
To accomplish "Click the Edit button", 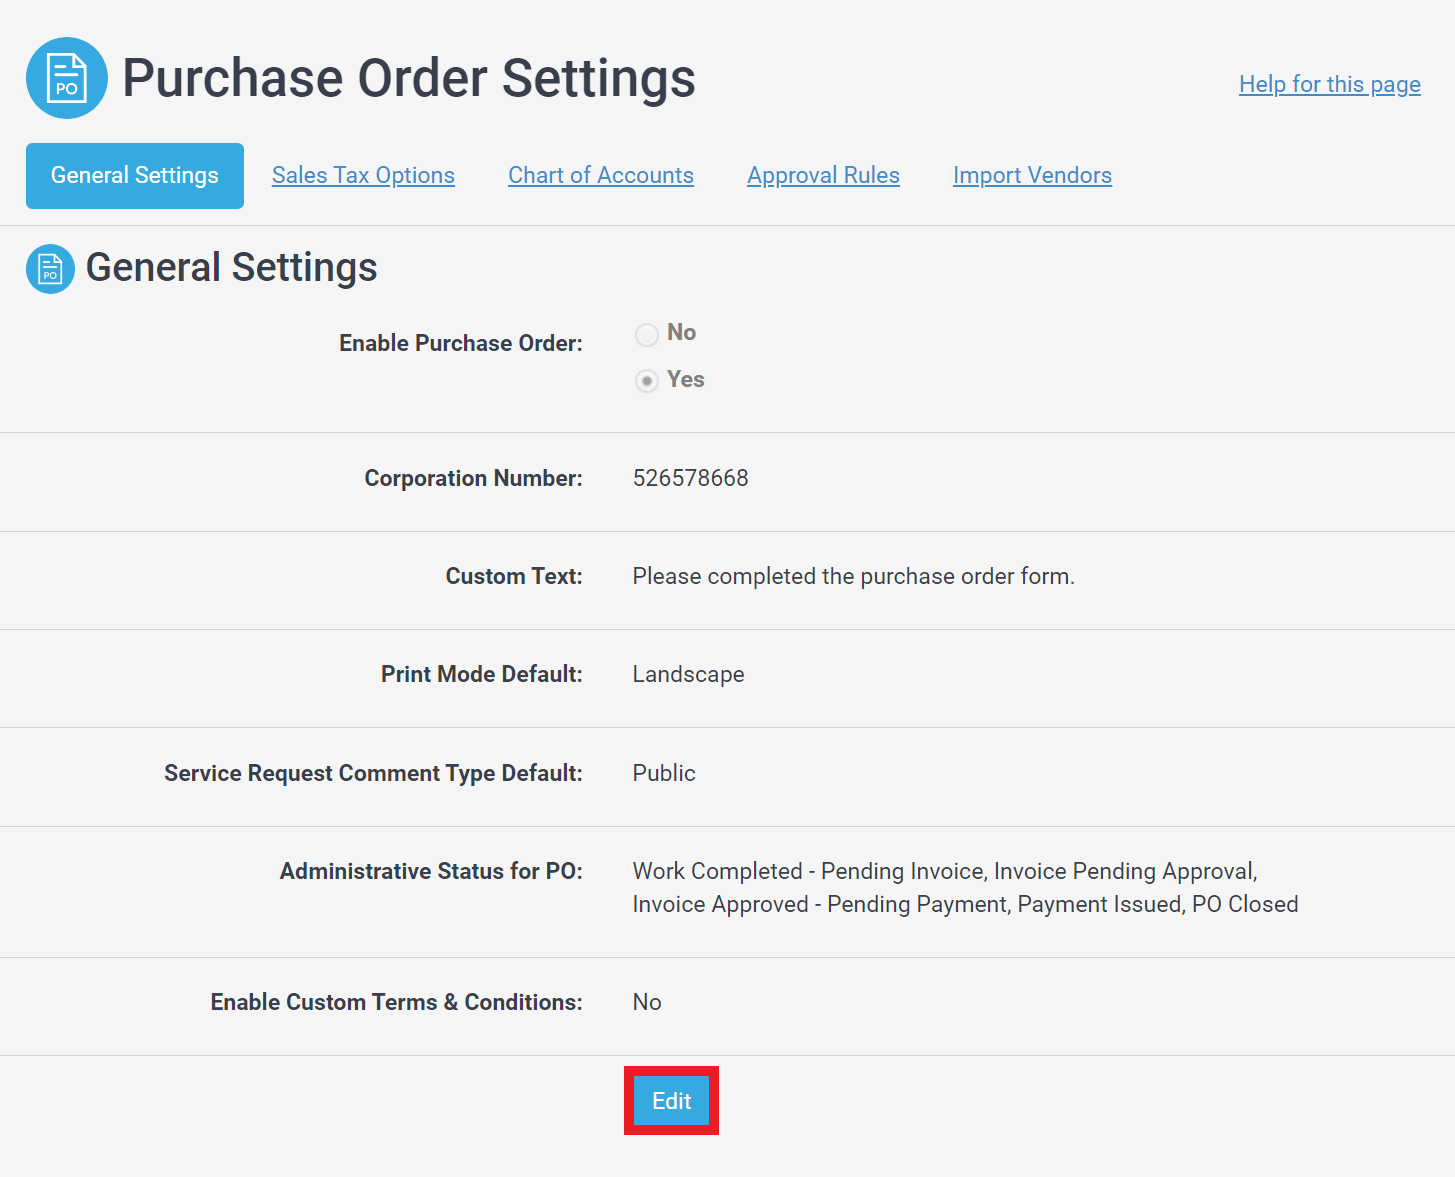I will [x=671, y=1101].
